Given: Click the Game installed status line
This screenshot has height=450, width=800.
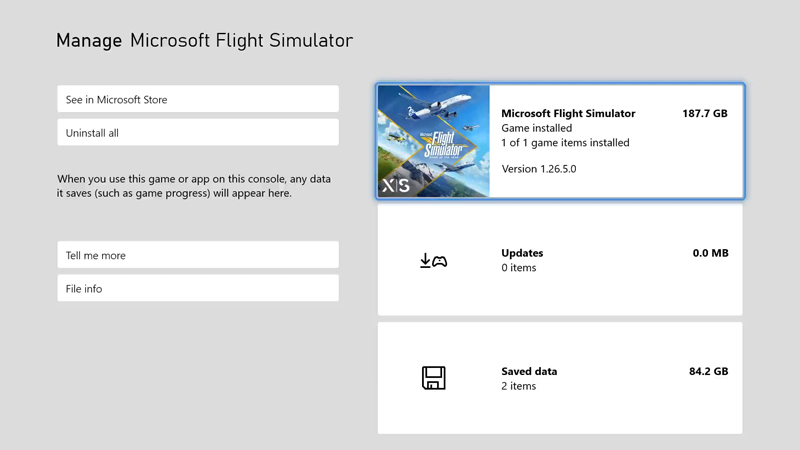Looking at the screenshot, I should (x=536, y=128).
